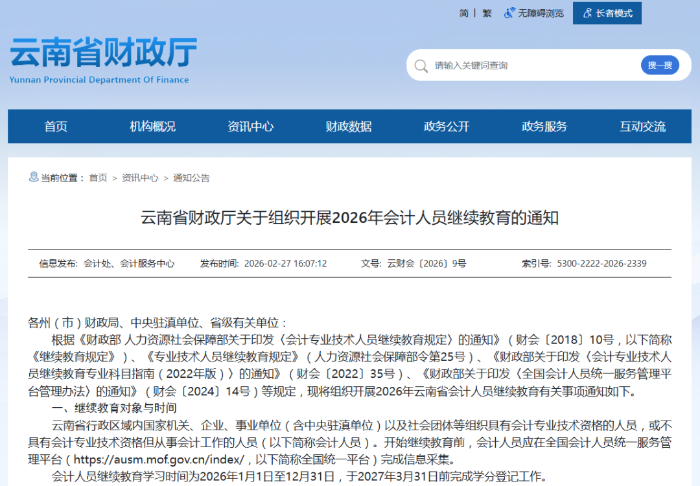Viewport: 700px width, 486px height.
Task: Open the 政务公开 navigation tab
Action: point(447,127)
